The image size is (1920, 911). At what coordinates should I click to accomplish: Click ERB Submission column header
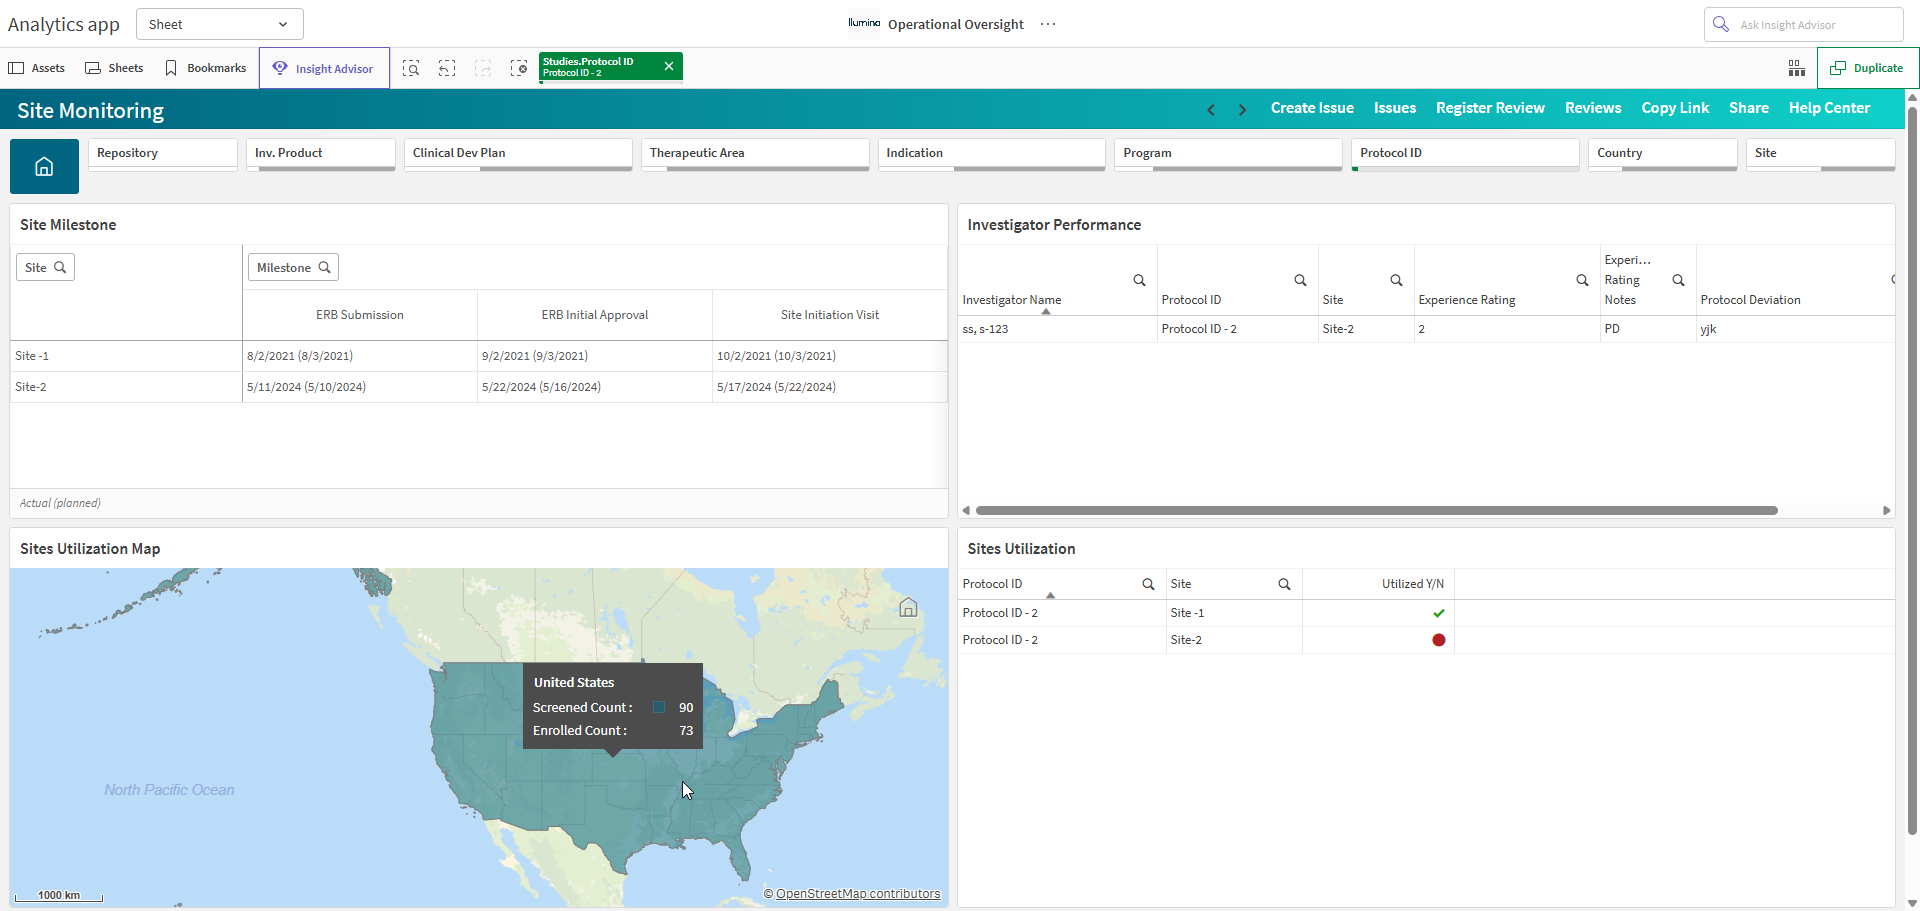coord(360,315)
